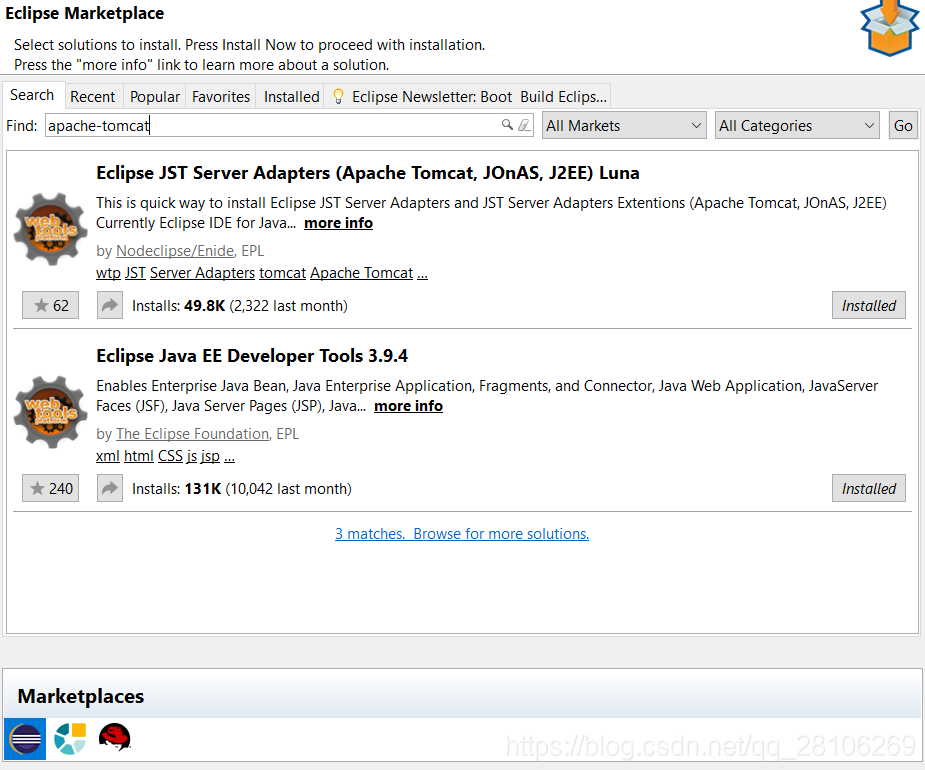Image resolution: width=925 pixels, height=770 pixels.
Task: Click the Apache Tomcat tag link
Action: (362, 273)
